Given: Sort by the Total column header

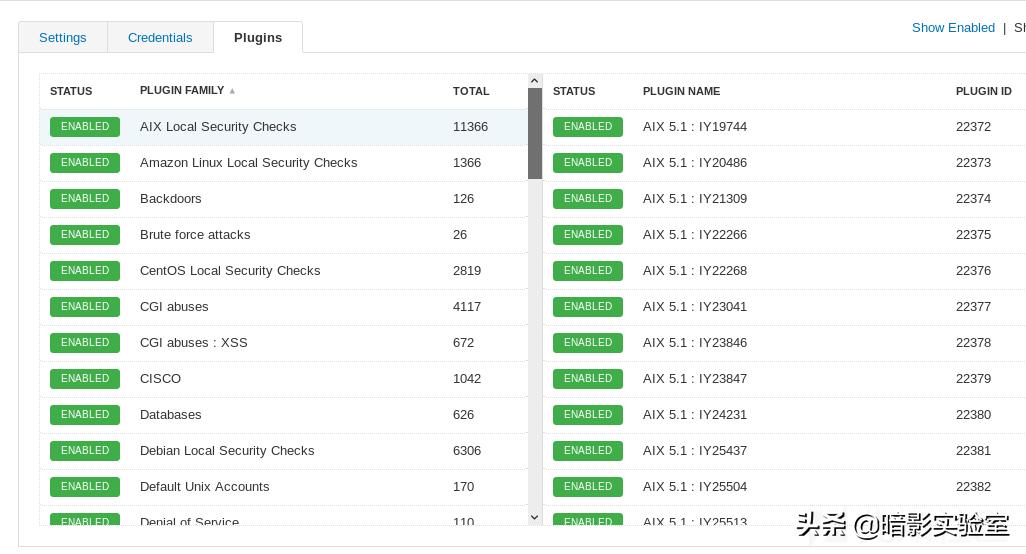Looking at the screenshot, I should [x=471, y=91].
